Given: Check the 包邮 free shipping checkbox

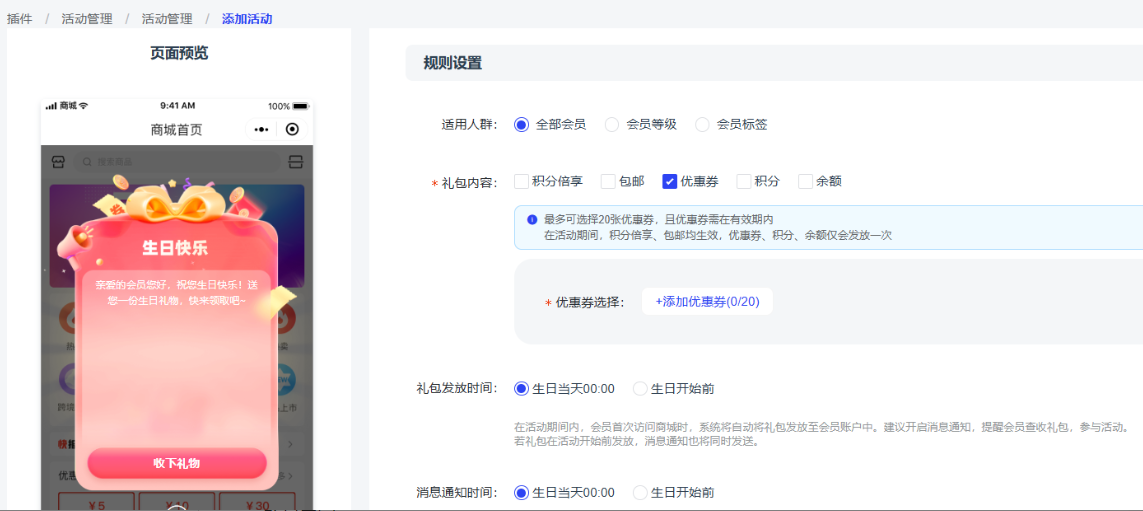Looking at the screenshot, I should [x=608, y=181].
